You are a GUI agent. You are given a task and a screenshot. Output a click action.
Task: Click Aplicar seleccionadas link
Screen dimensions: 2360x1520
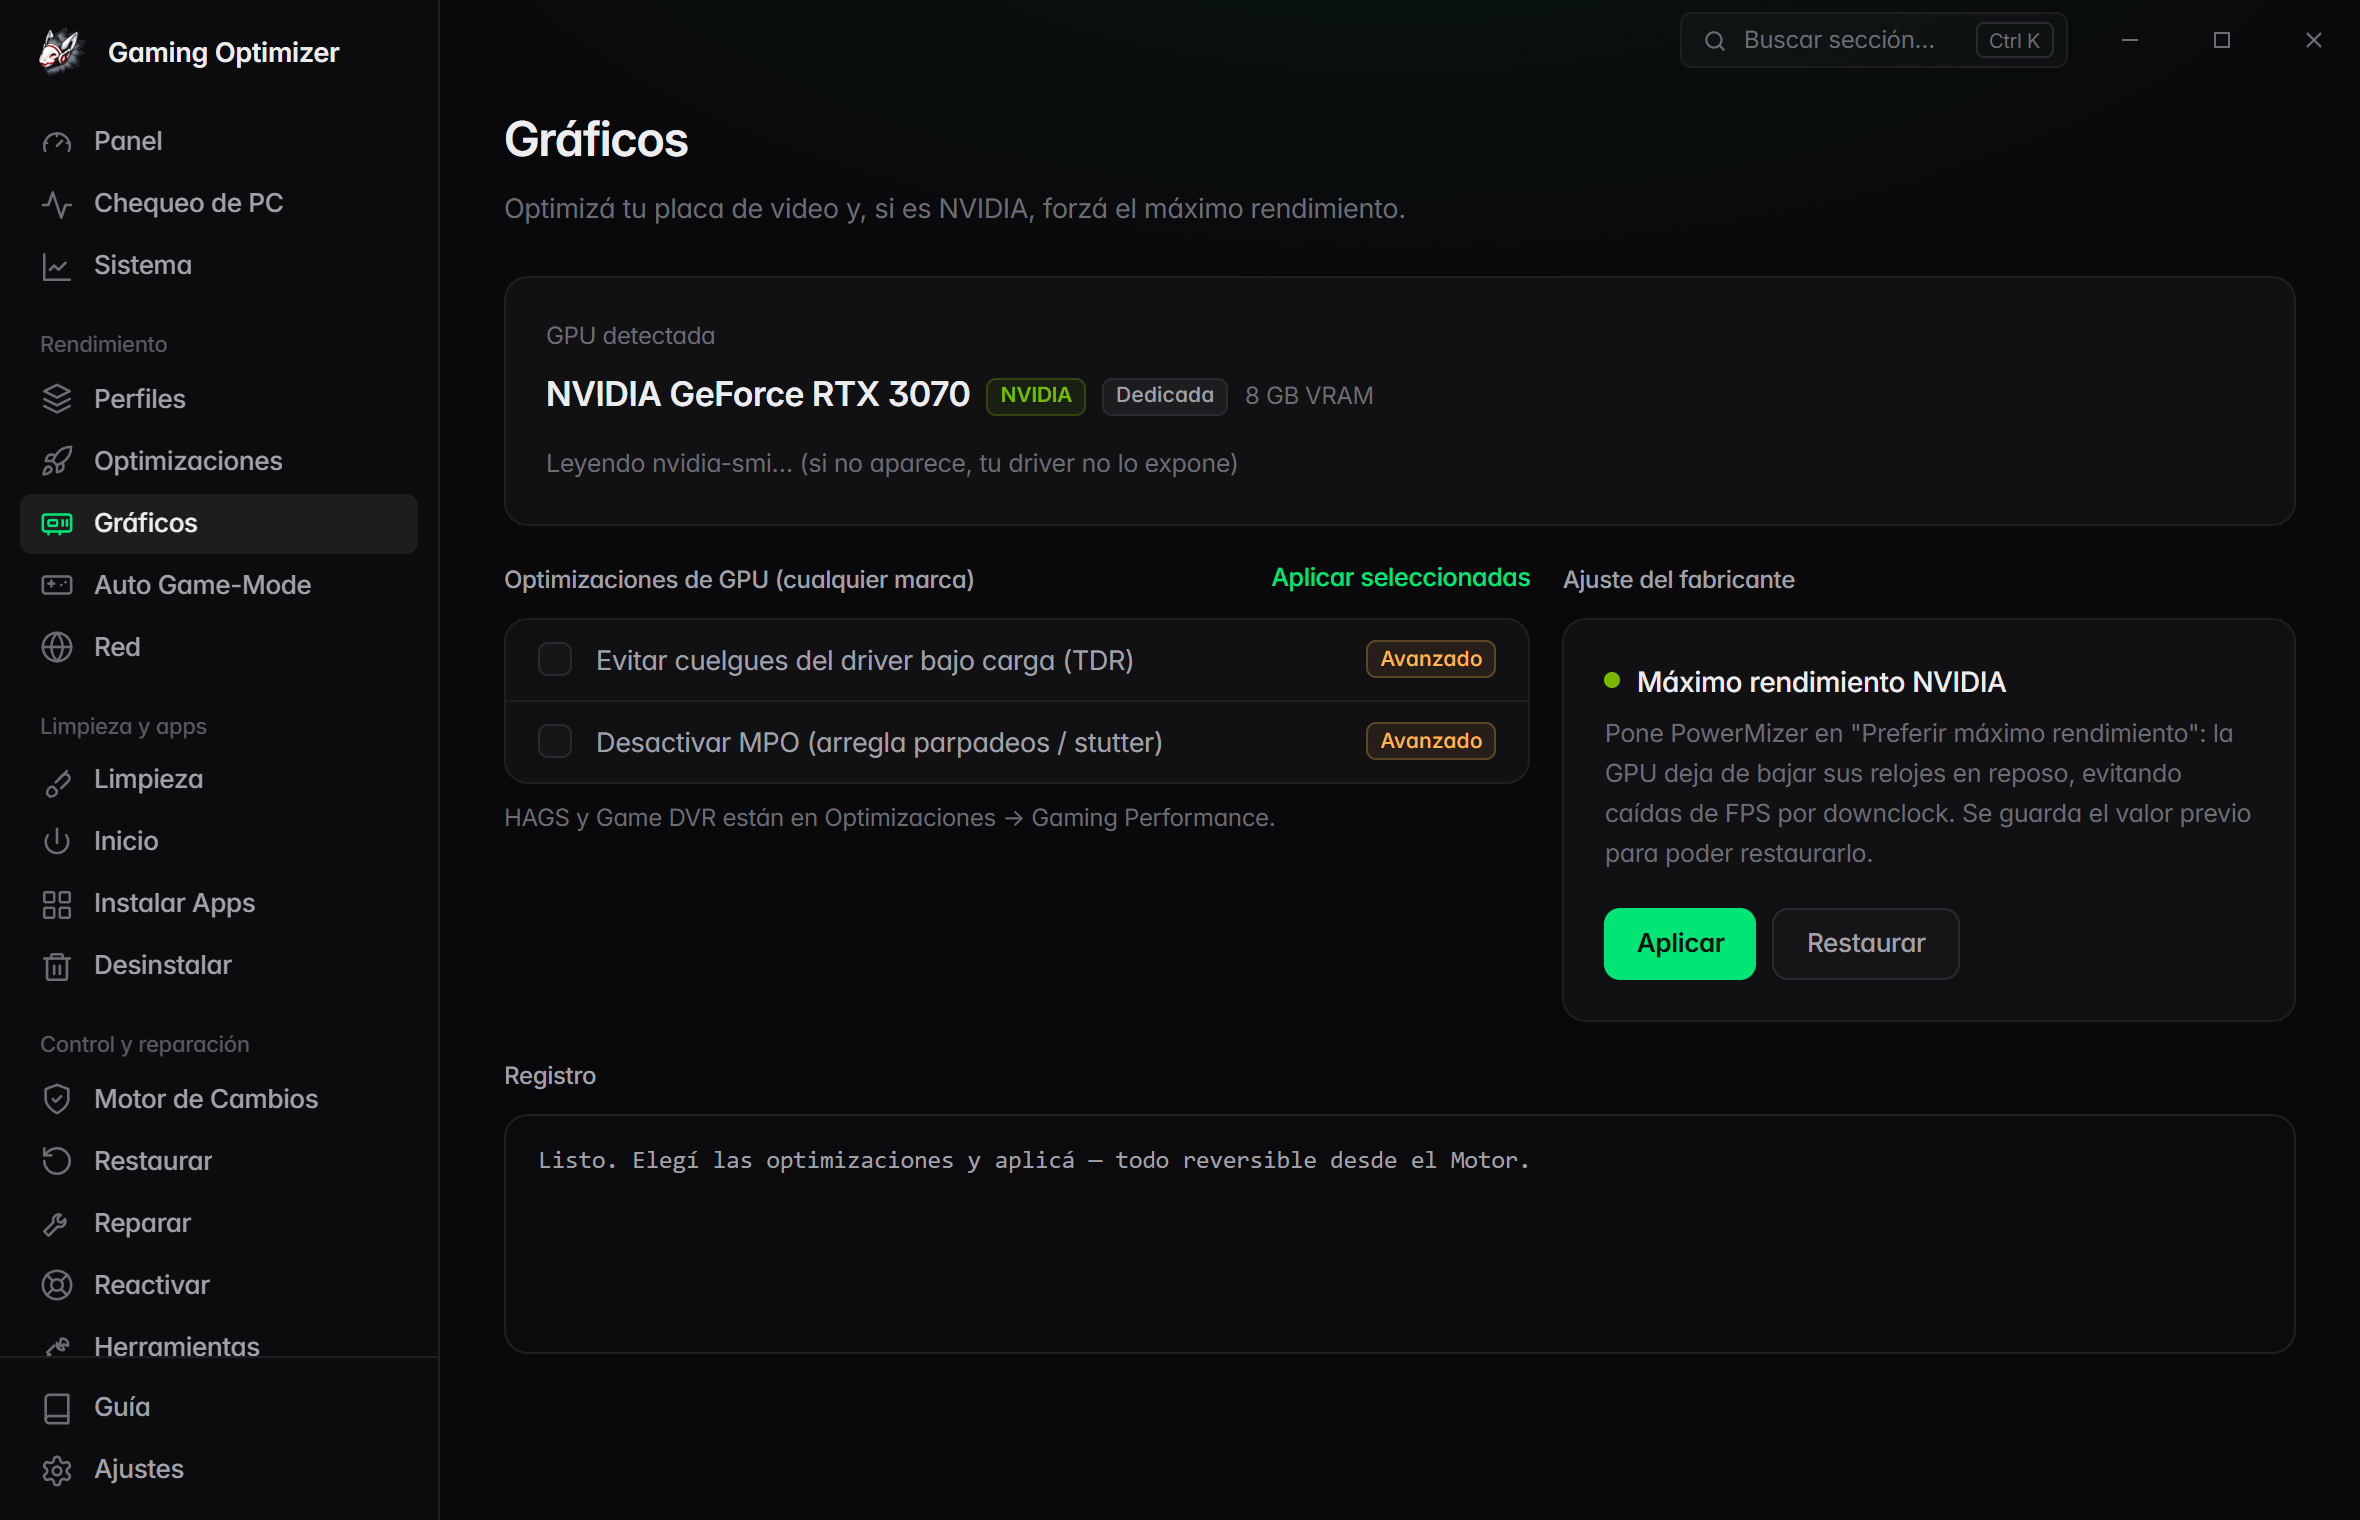1400,578
